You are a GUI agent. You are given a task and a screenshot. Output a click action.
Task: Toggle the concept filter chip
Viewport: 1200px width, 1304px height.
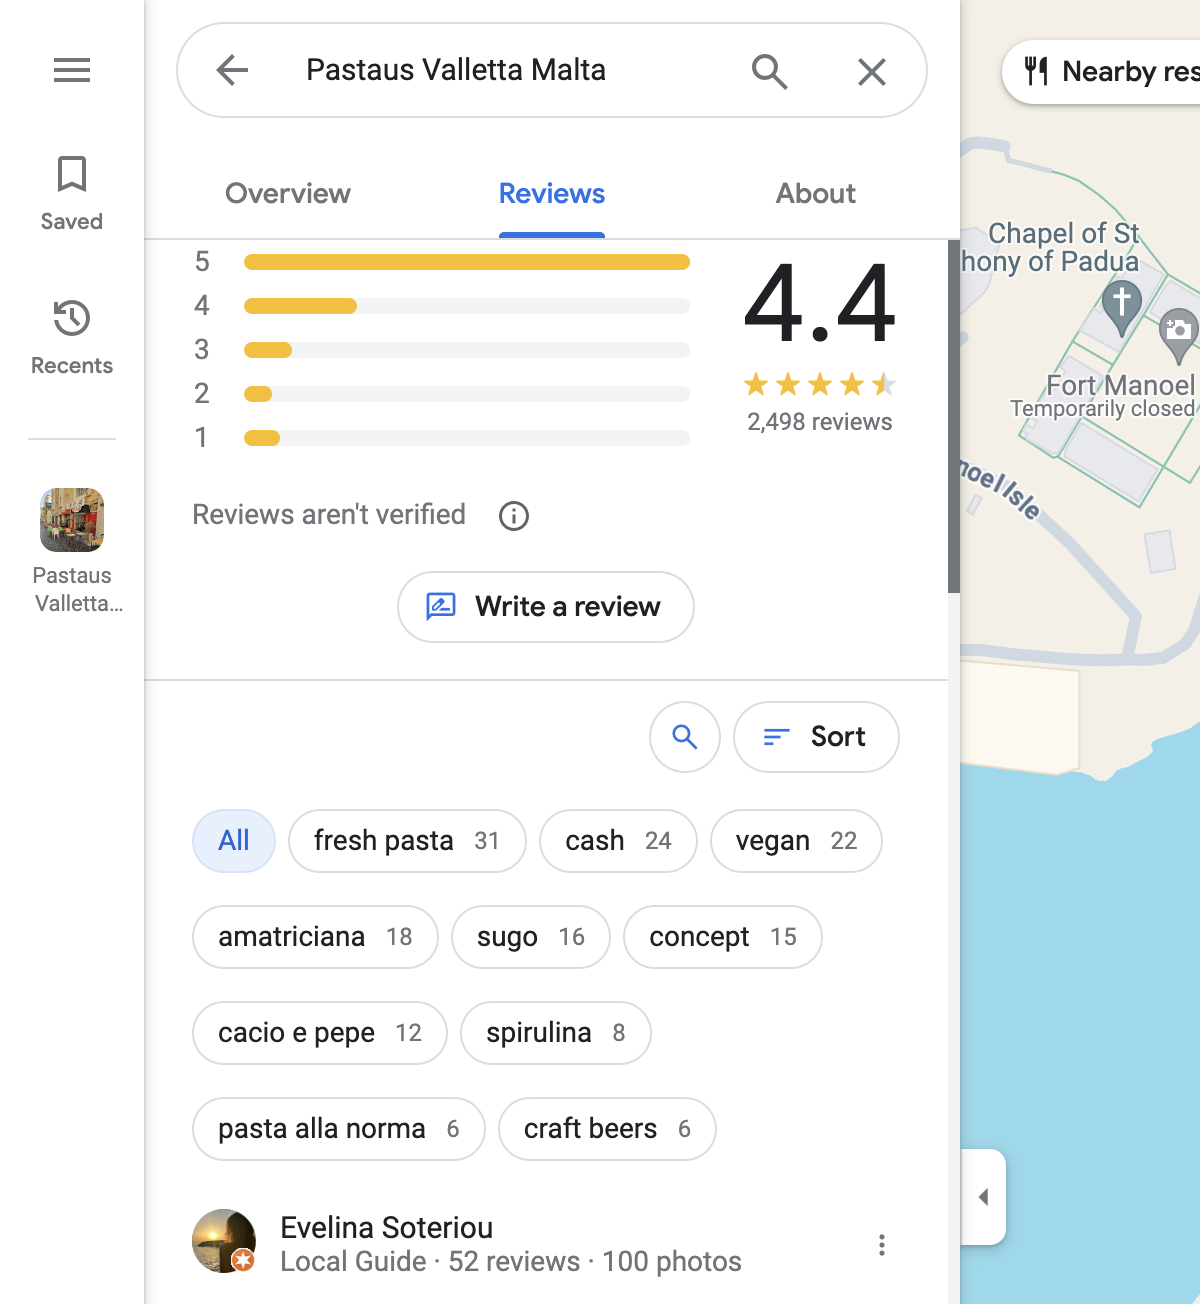click(723, 937)
